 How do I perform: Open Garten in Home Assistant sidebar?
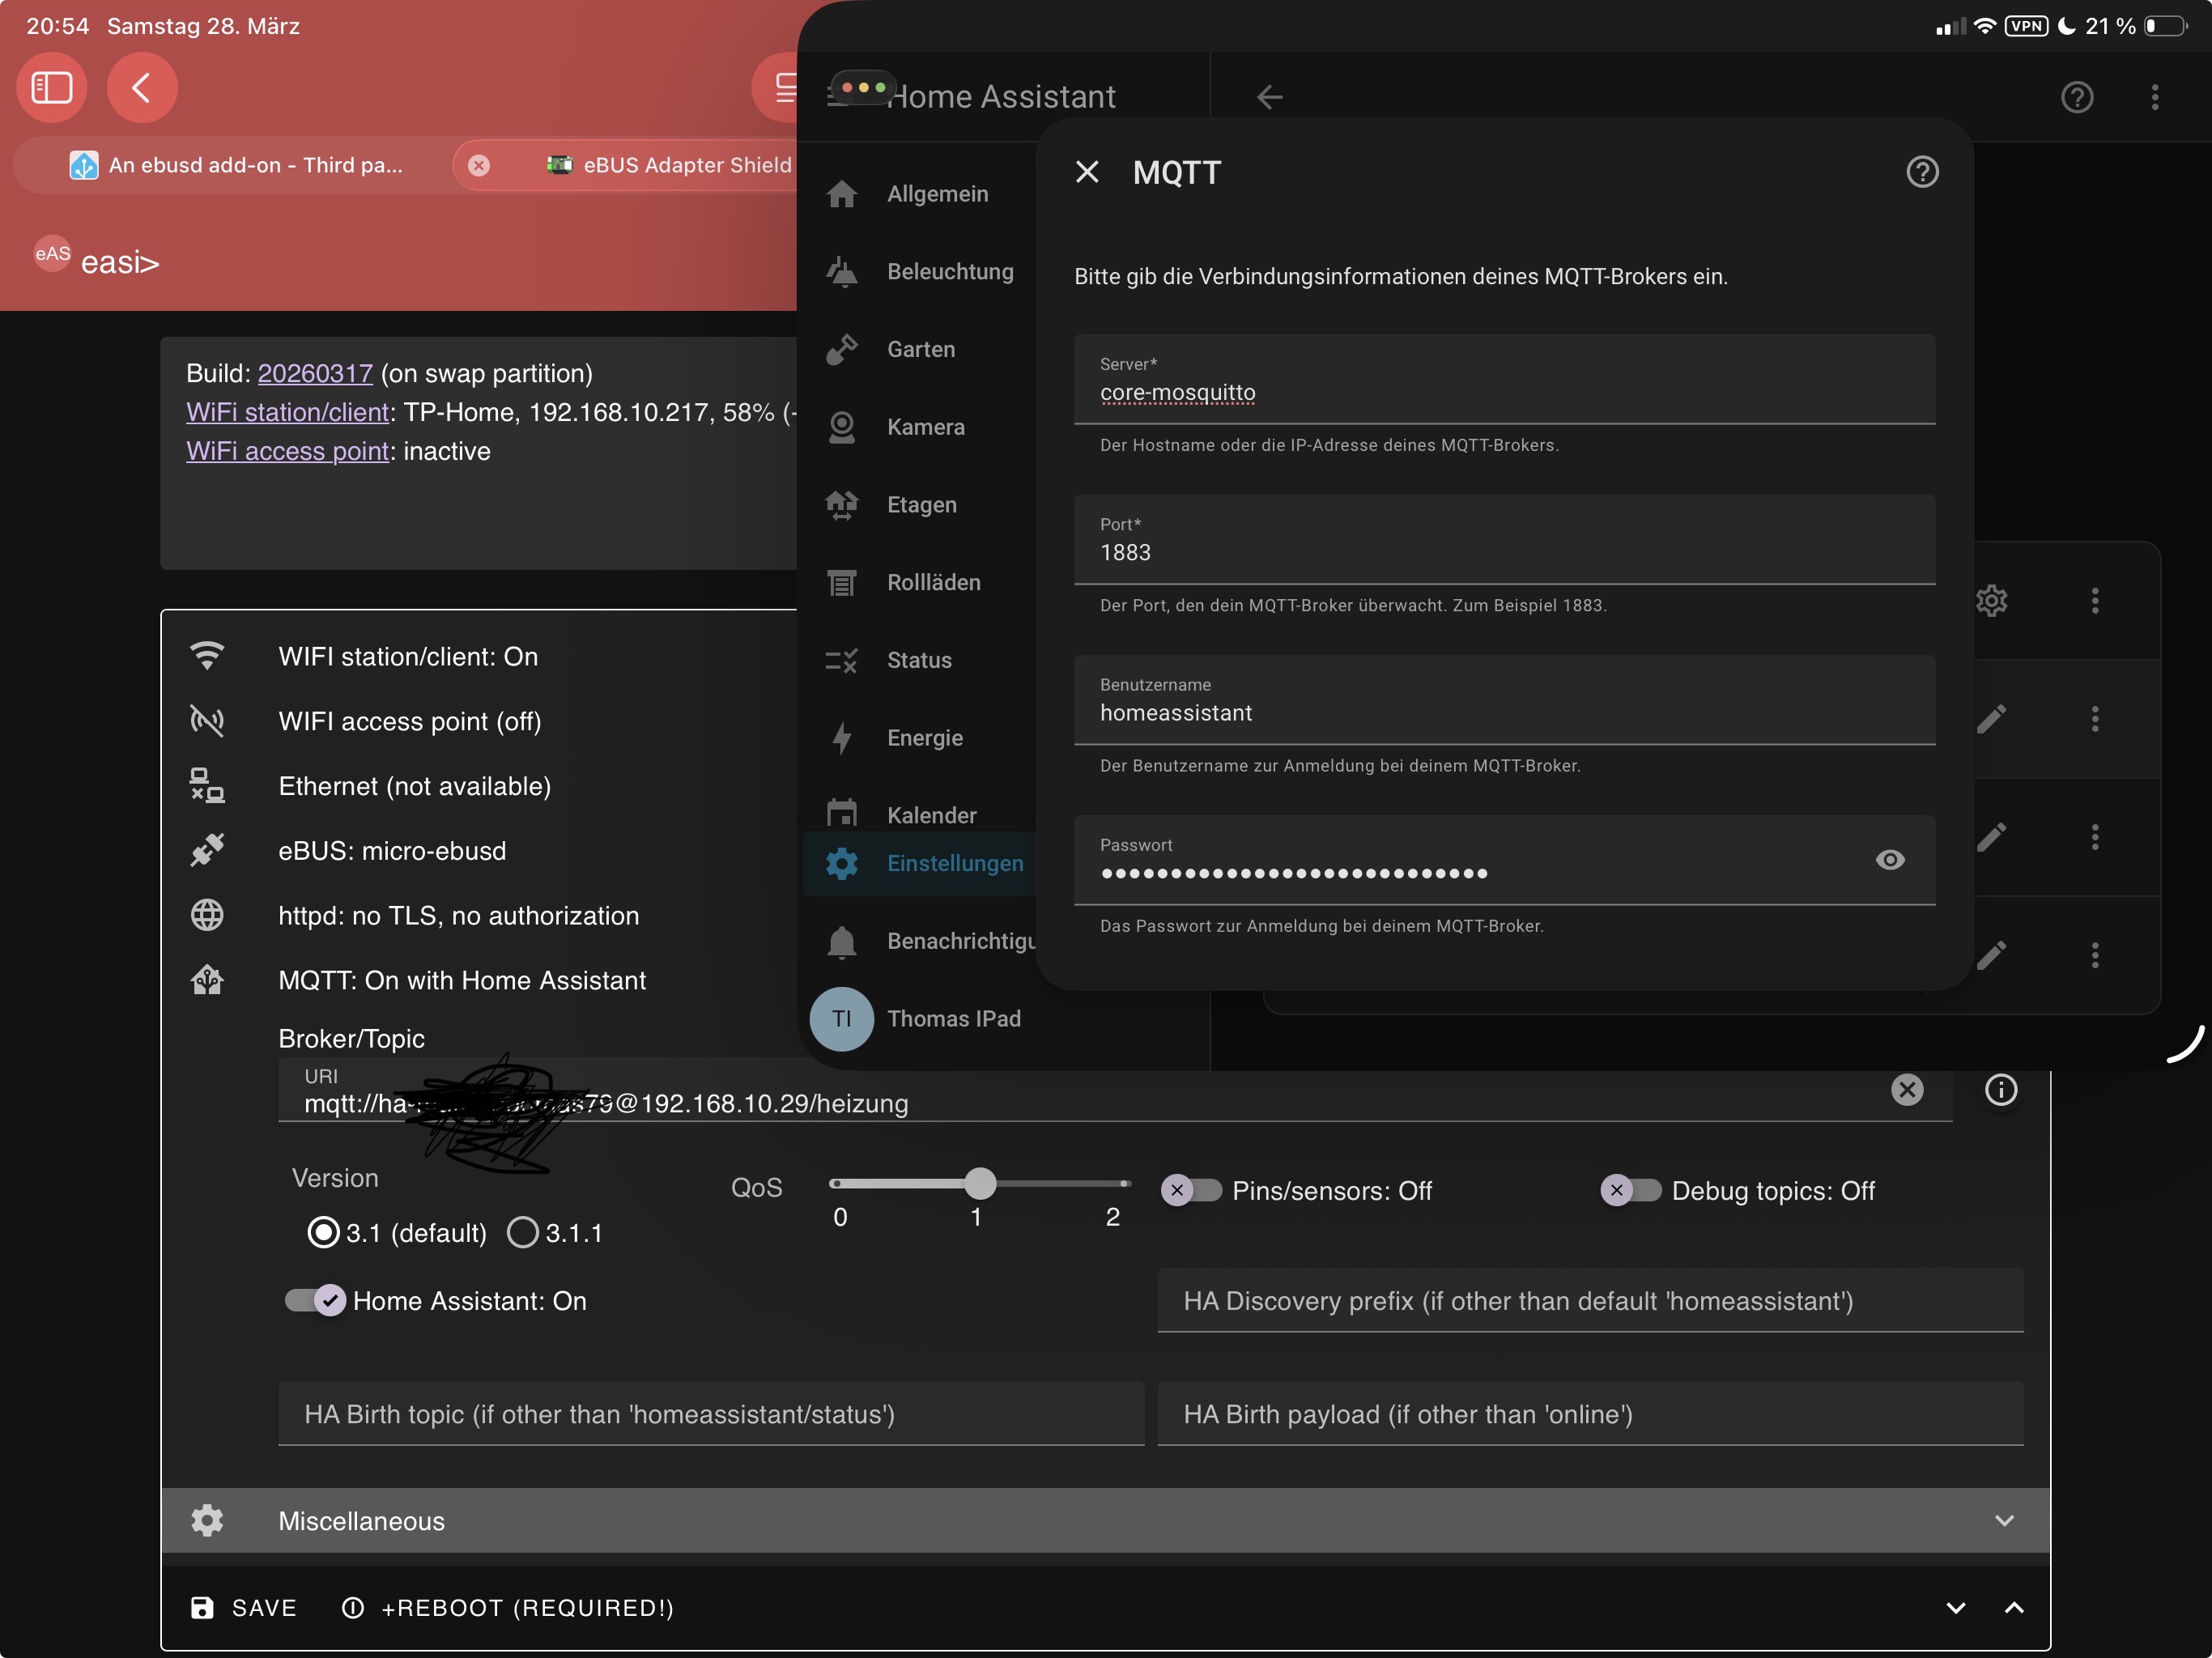pyautogui.click(x=920, y=349)
